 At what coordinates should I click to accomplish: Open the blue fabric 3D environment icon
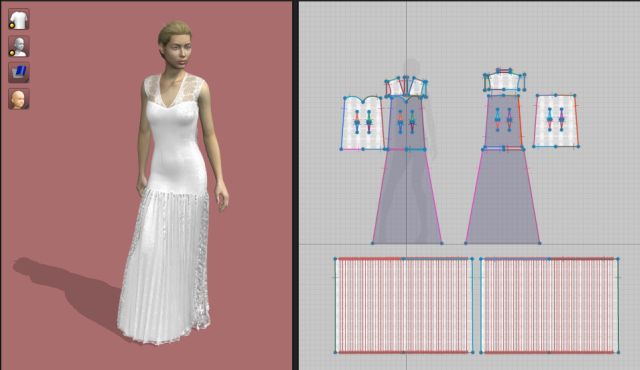(x=19, y=73)
